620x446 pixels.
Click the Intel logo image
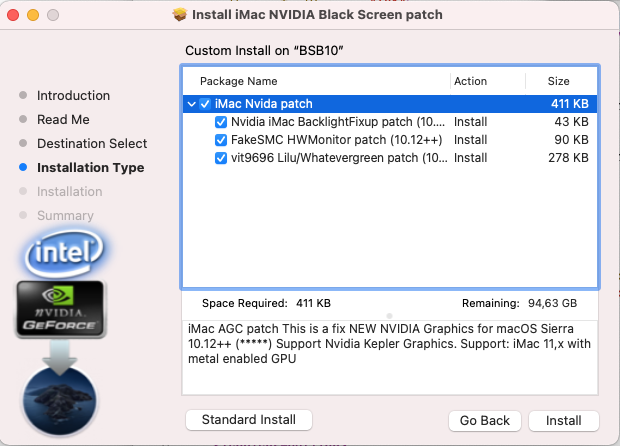[59, 254]
